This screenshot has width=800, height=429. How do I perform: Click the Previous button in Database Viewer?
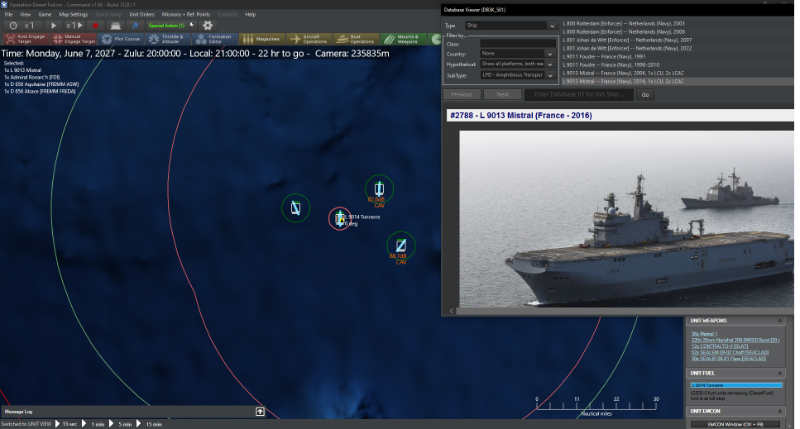(x=462, y=94)
